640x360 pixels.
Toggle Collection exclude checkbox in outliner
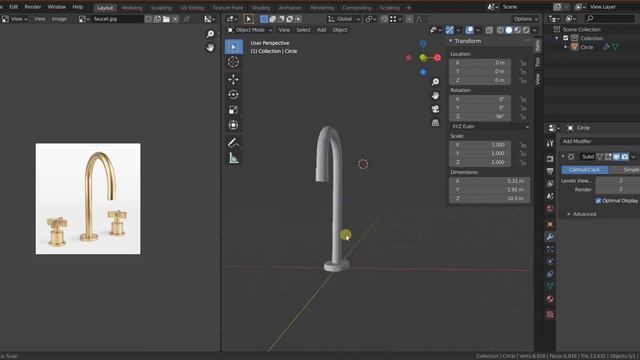(x=566, y=38)
